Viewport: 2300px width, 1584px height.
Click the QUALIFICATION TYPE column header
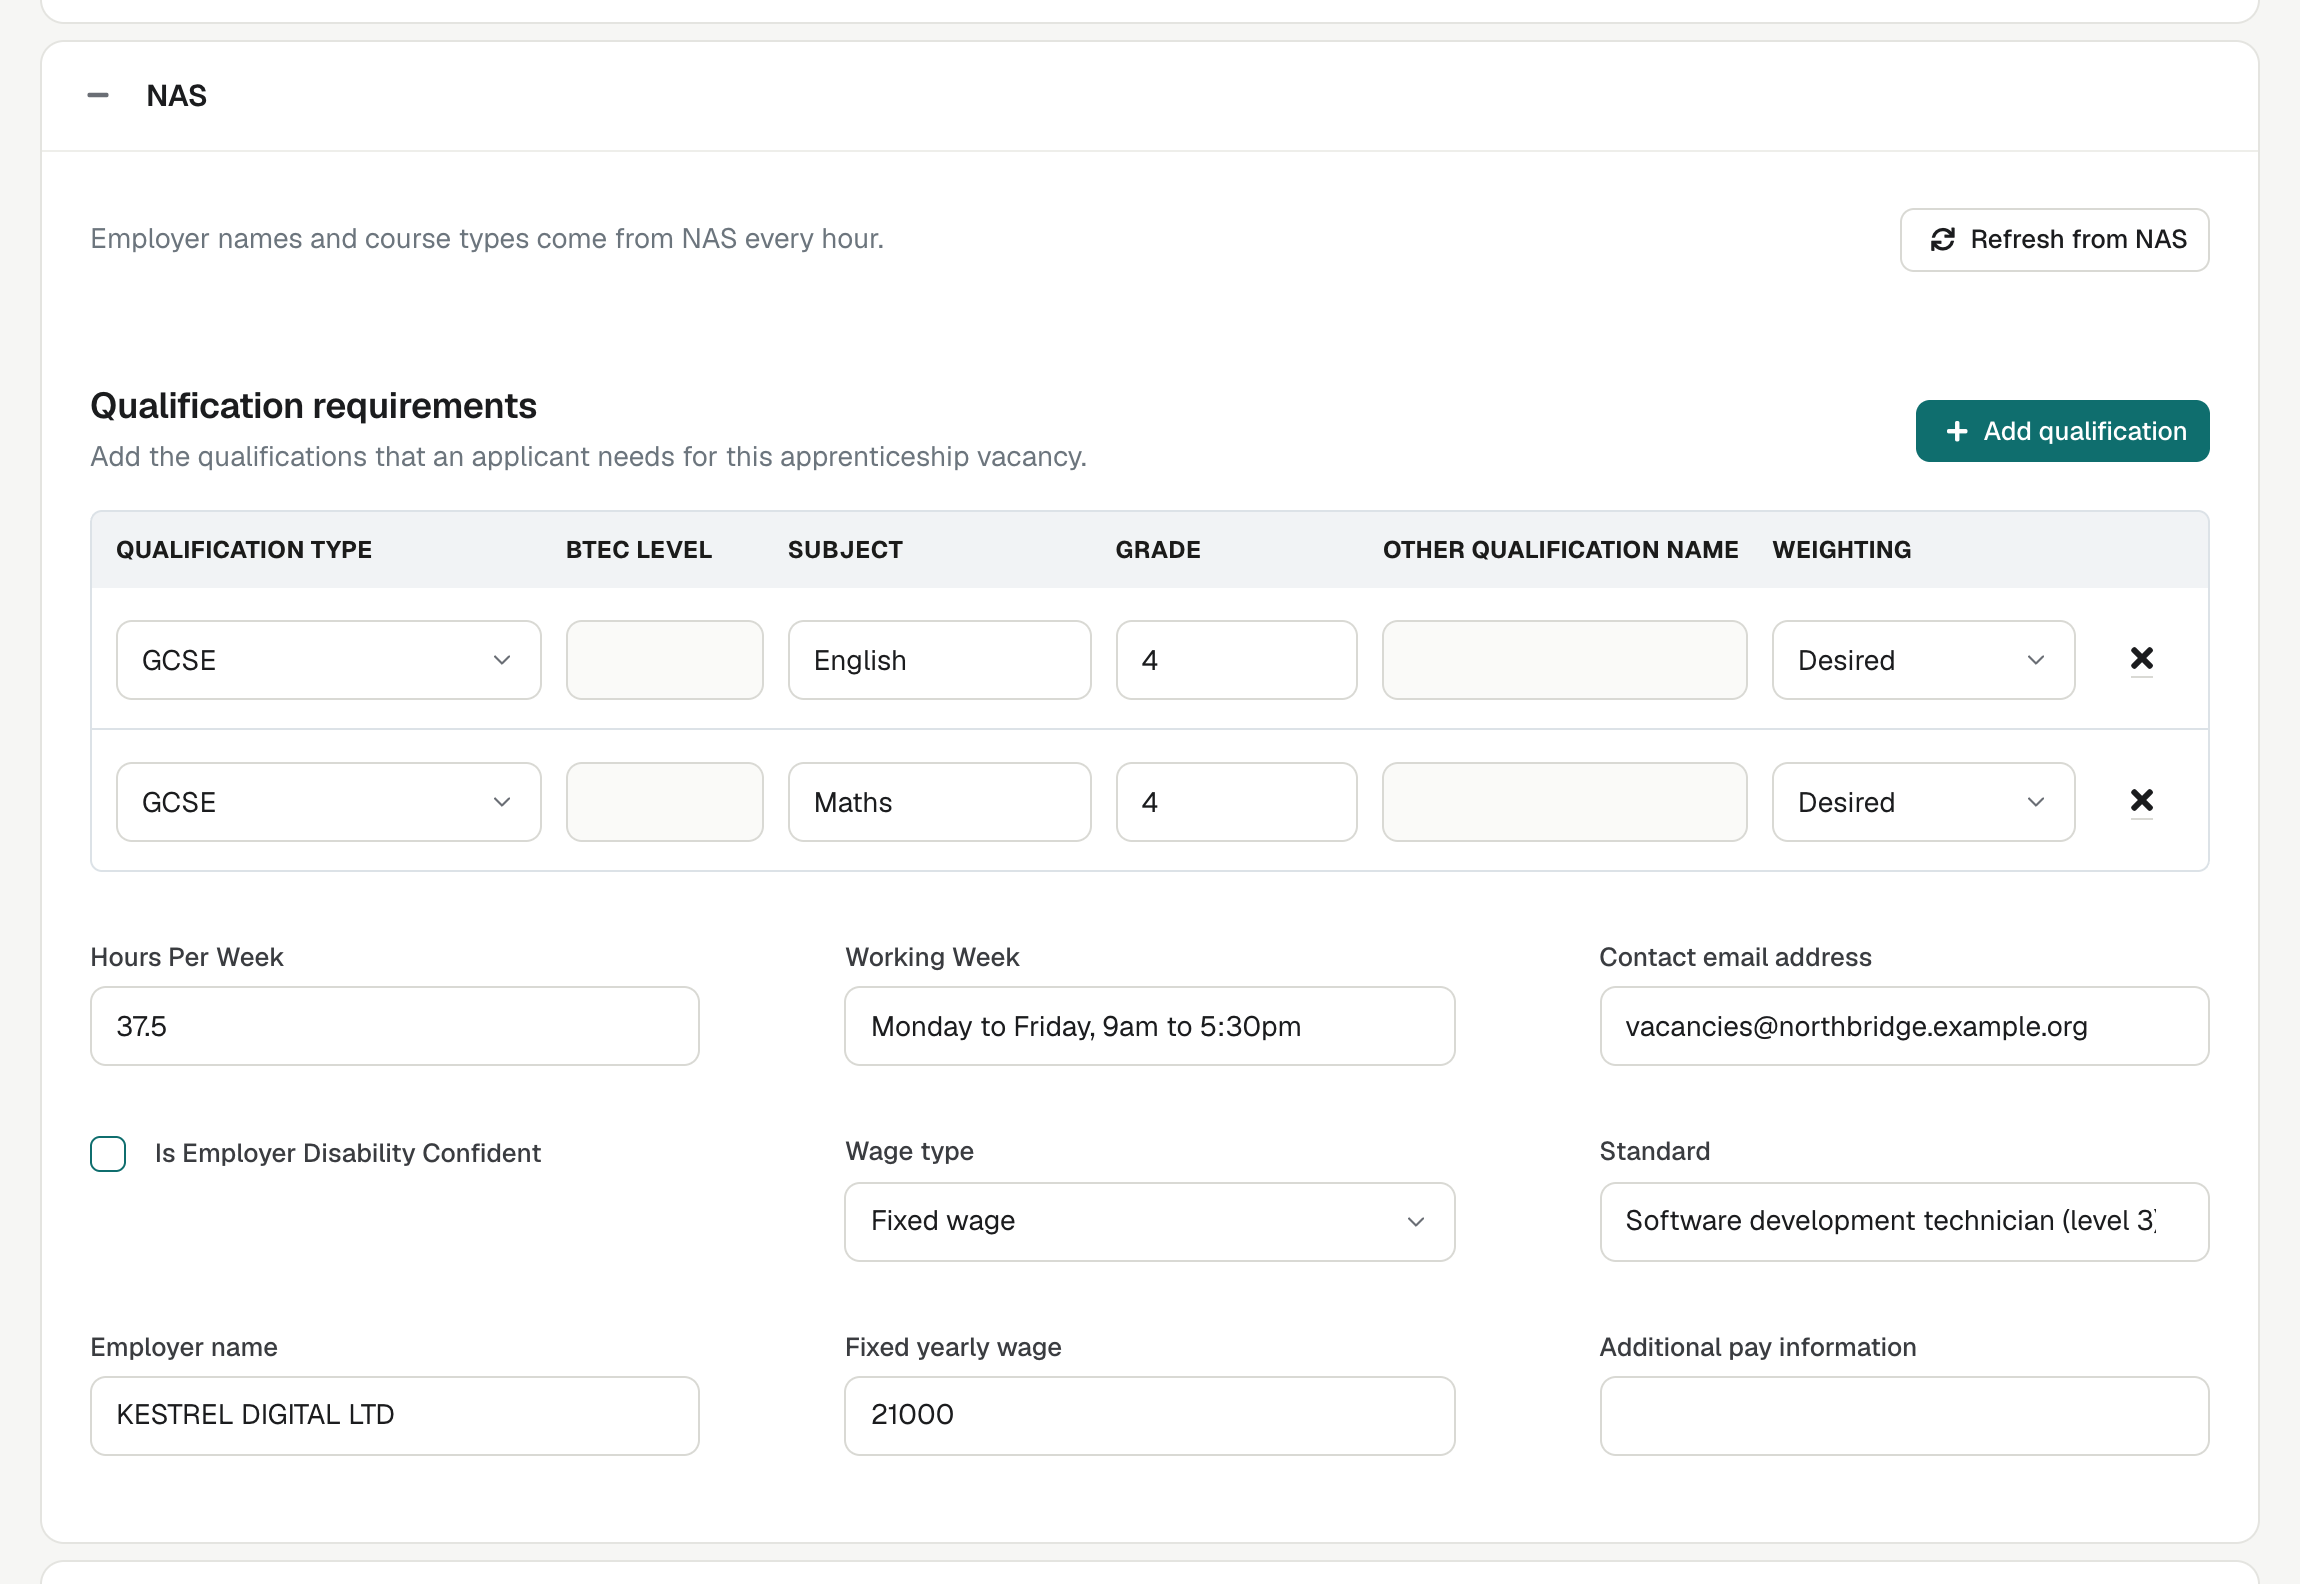244,550
